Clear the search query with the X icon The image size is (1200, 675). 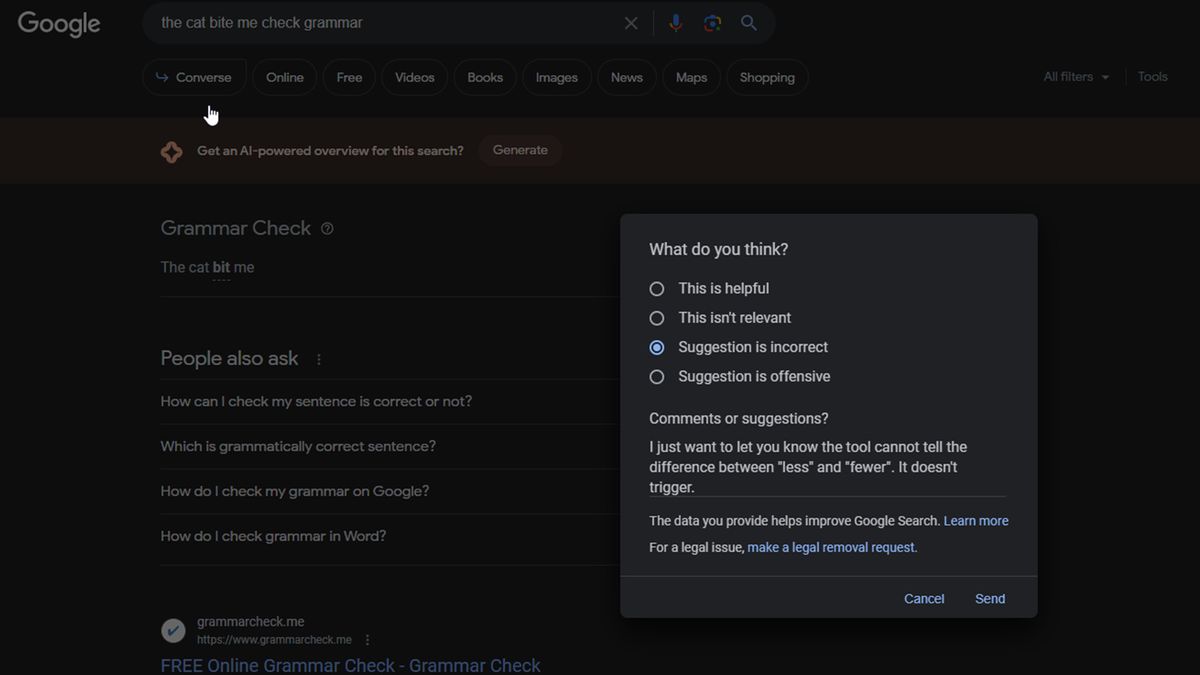(630, 22)
